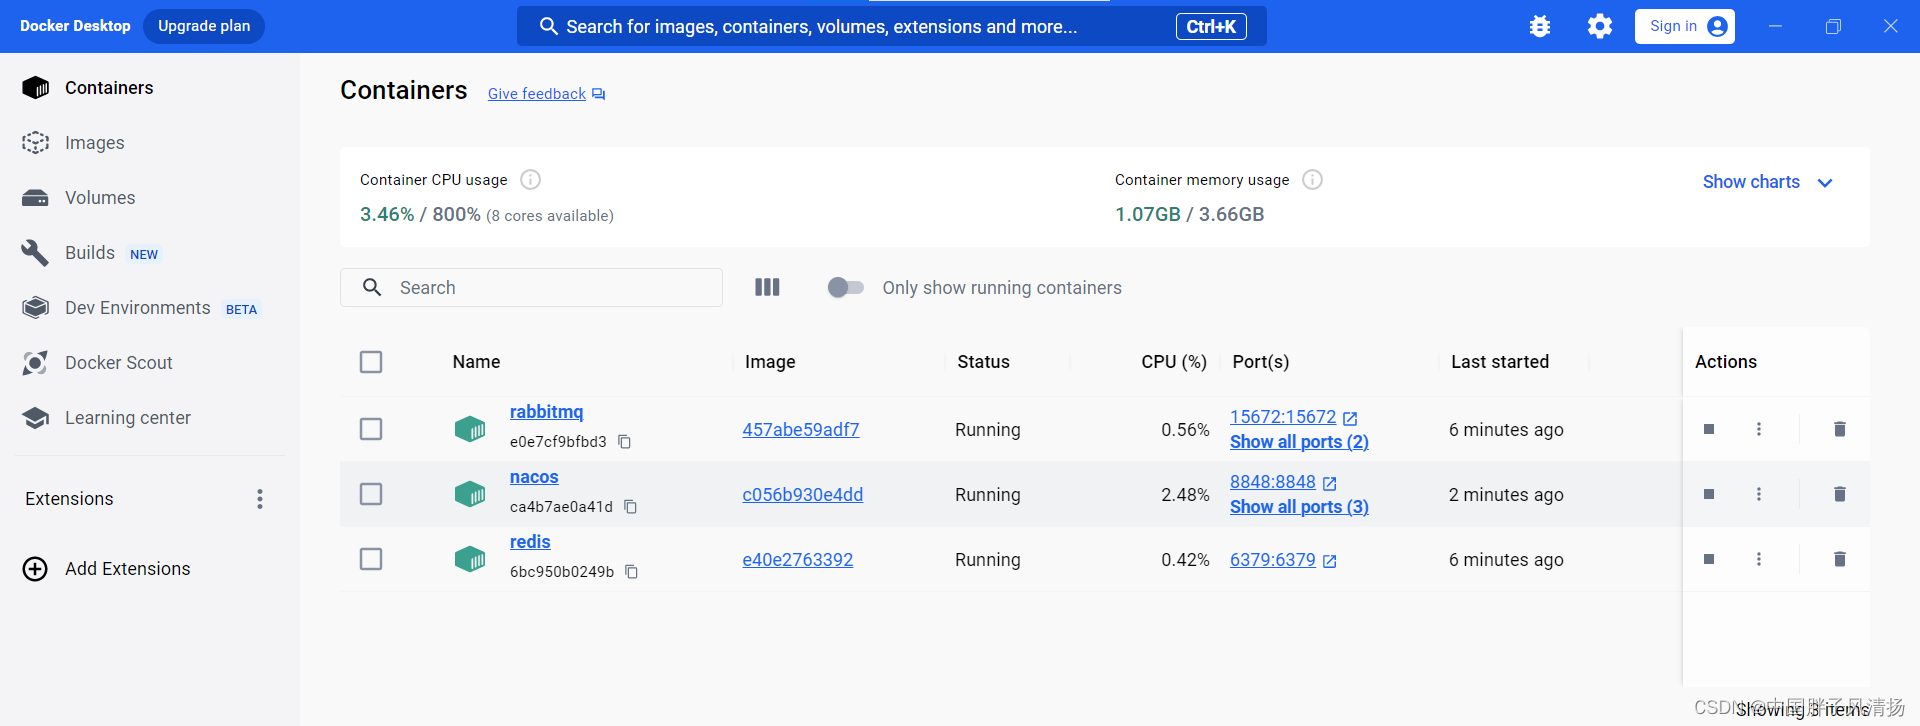Open the settings gear icon
The width and height of the screenshot is (1920, 726).
pyautogui.click(x=1600, y=26)
